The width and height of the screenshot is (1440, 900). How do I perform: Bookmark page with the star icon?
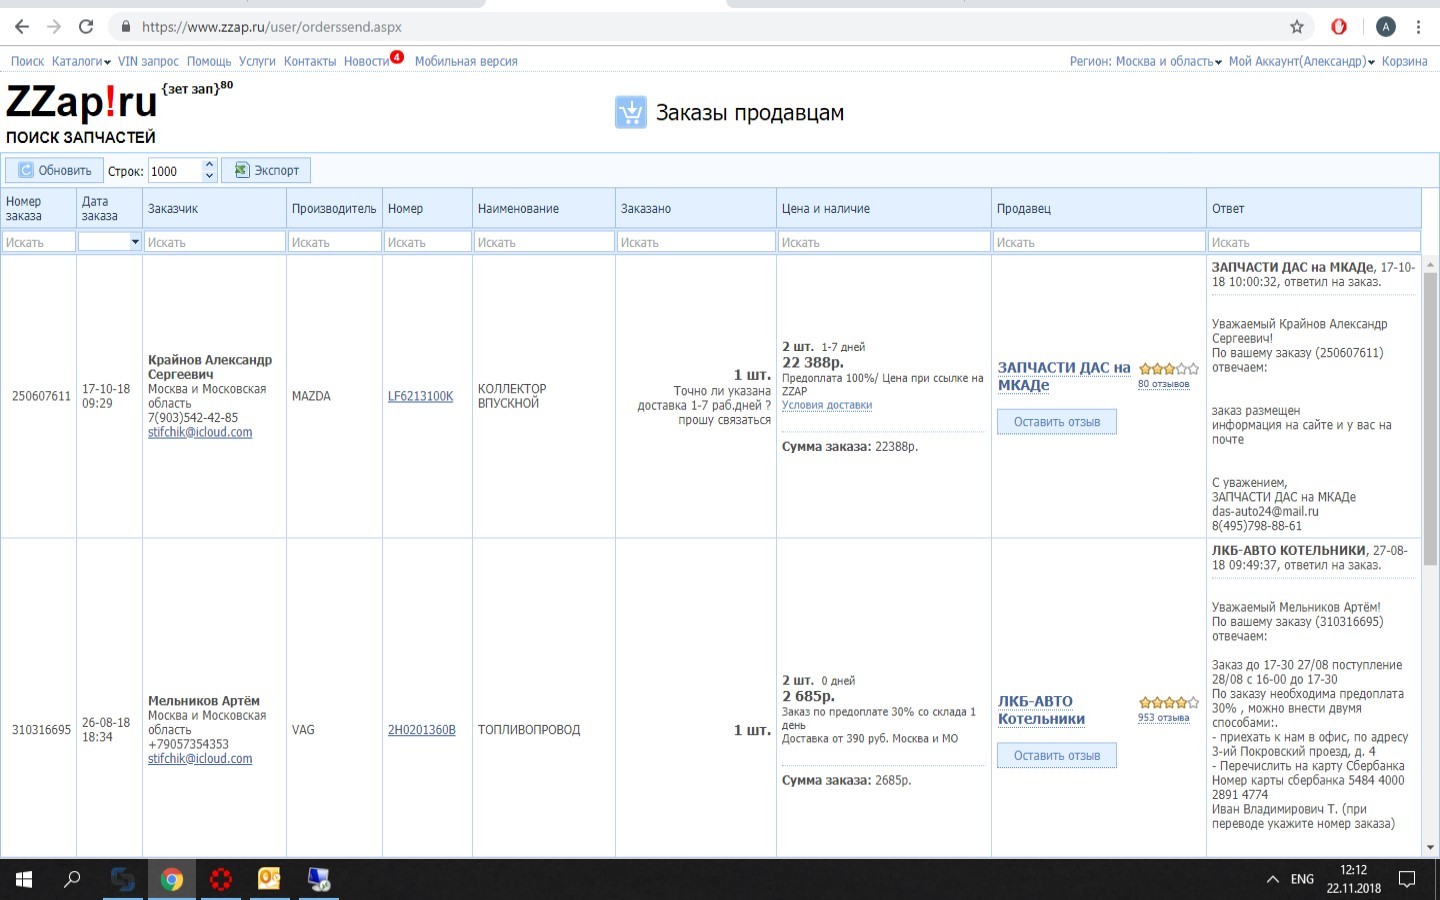1297,27
